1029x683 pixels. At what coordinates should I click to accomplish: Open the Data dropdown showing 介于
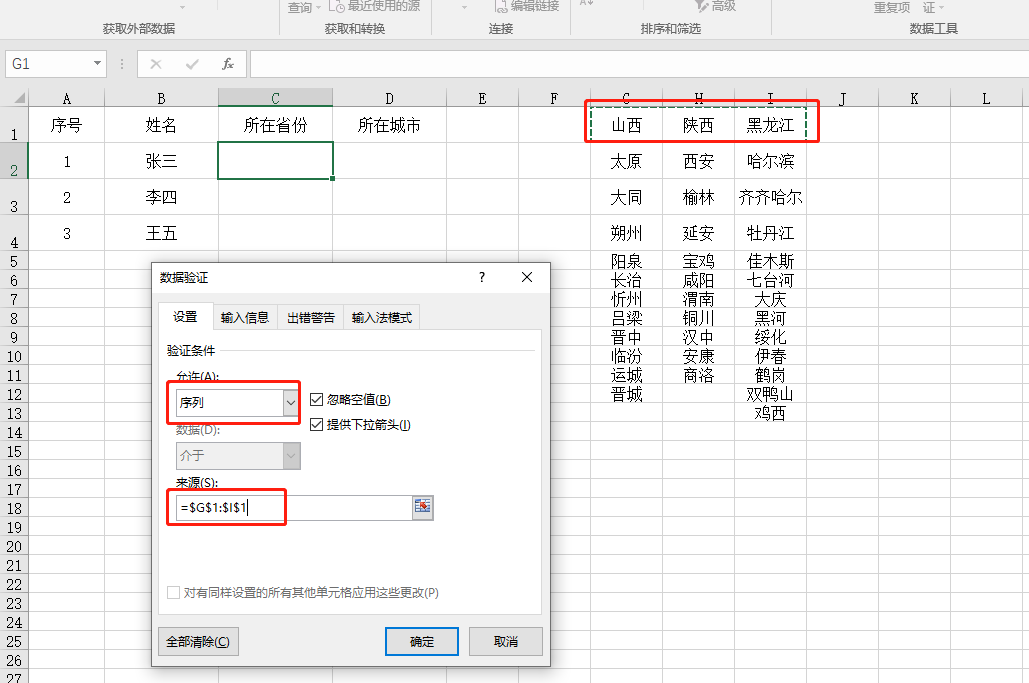click(x=291, y=455)
